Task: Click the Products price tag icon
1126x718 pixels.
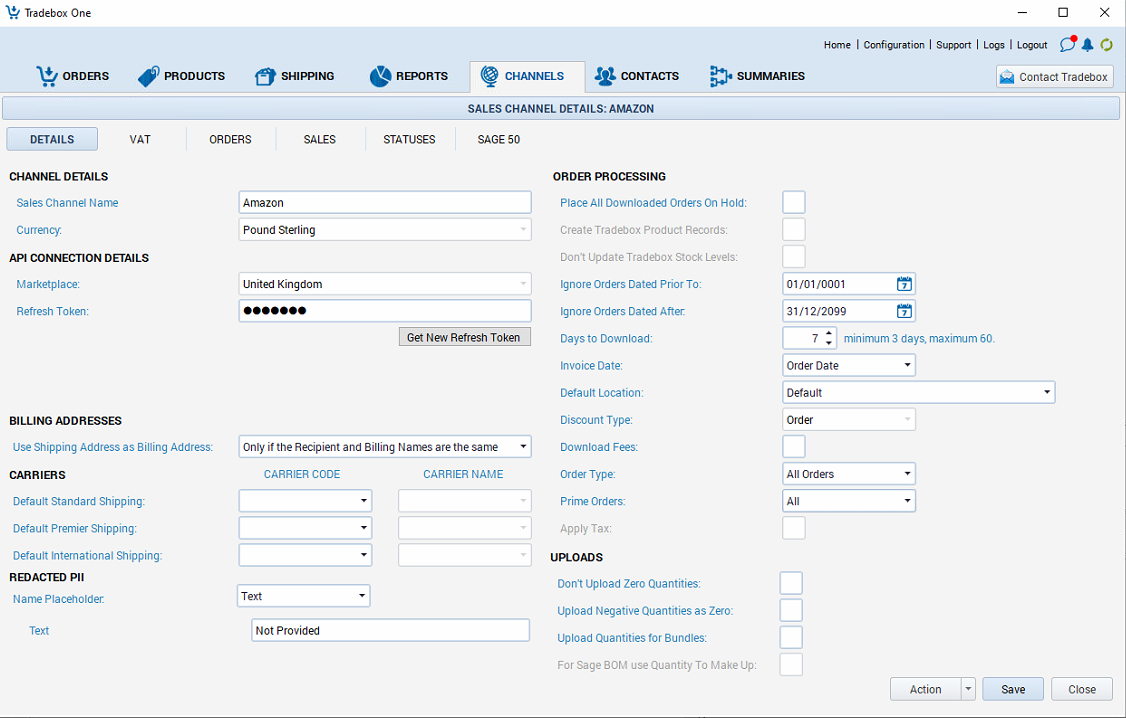Action: [x=149, y=76]
